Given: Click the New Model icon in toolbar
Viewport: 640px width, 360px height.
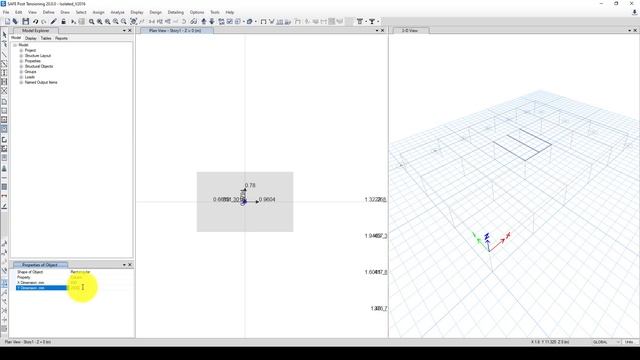Looking at the screenshot, I should (x=7, y=22).
